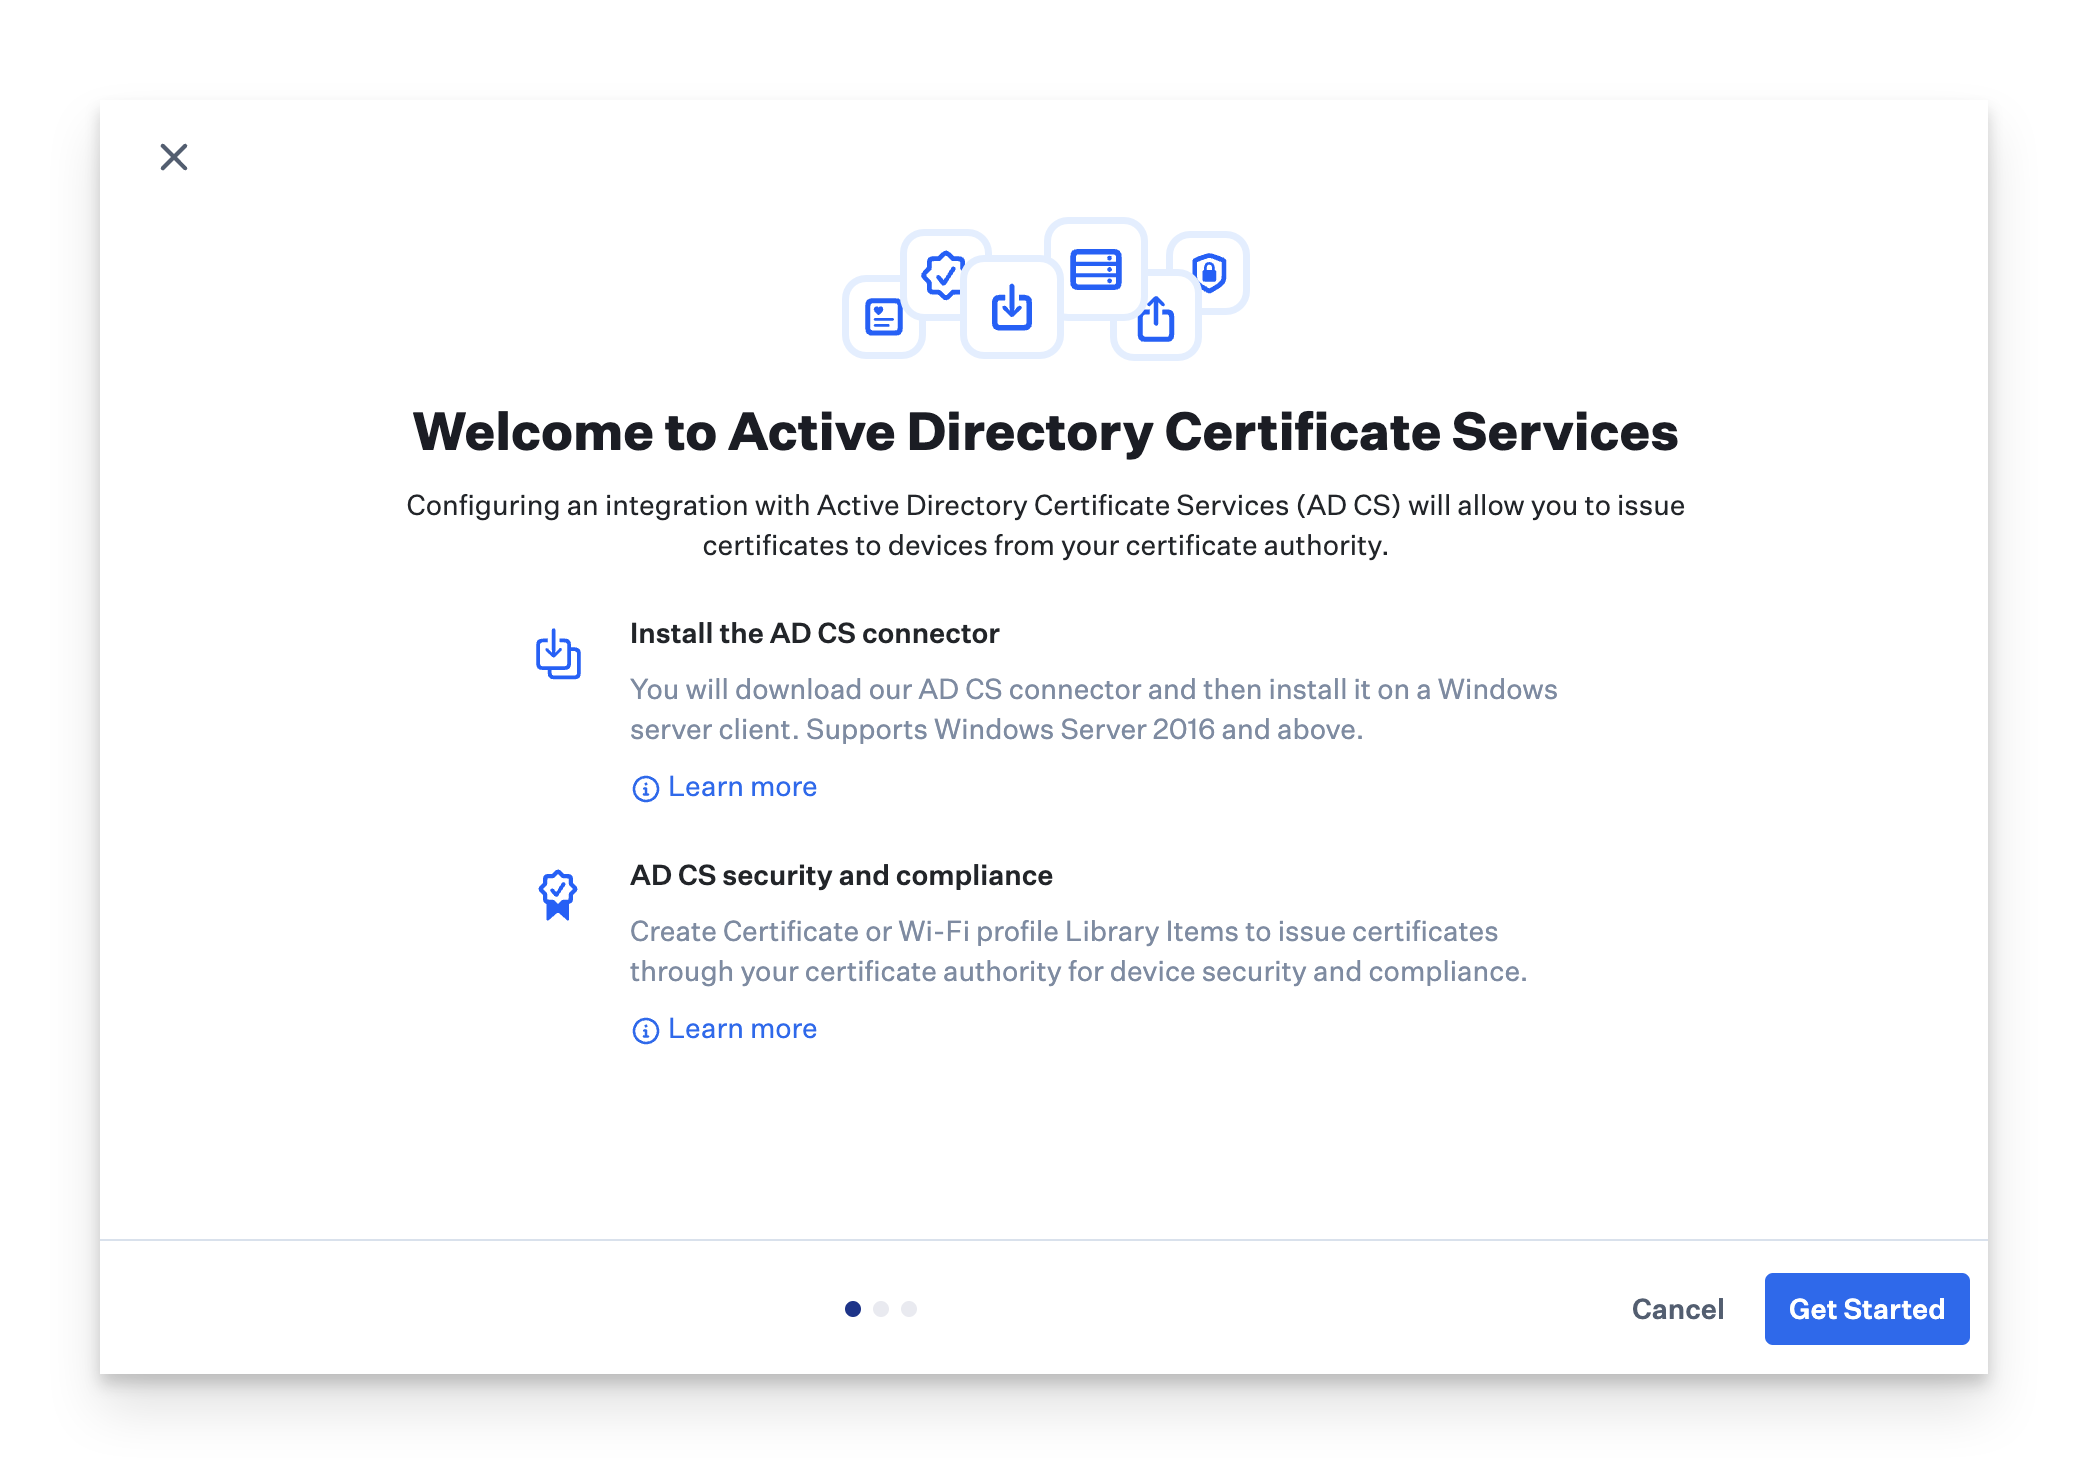Click the shield lock header icon

[x=1209, y=272]
